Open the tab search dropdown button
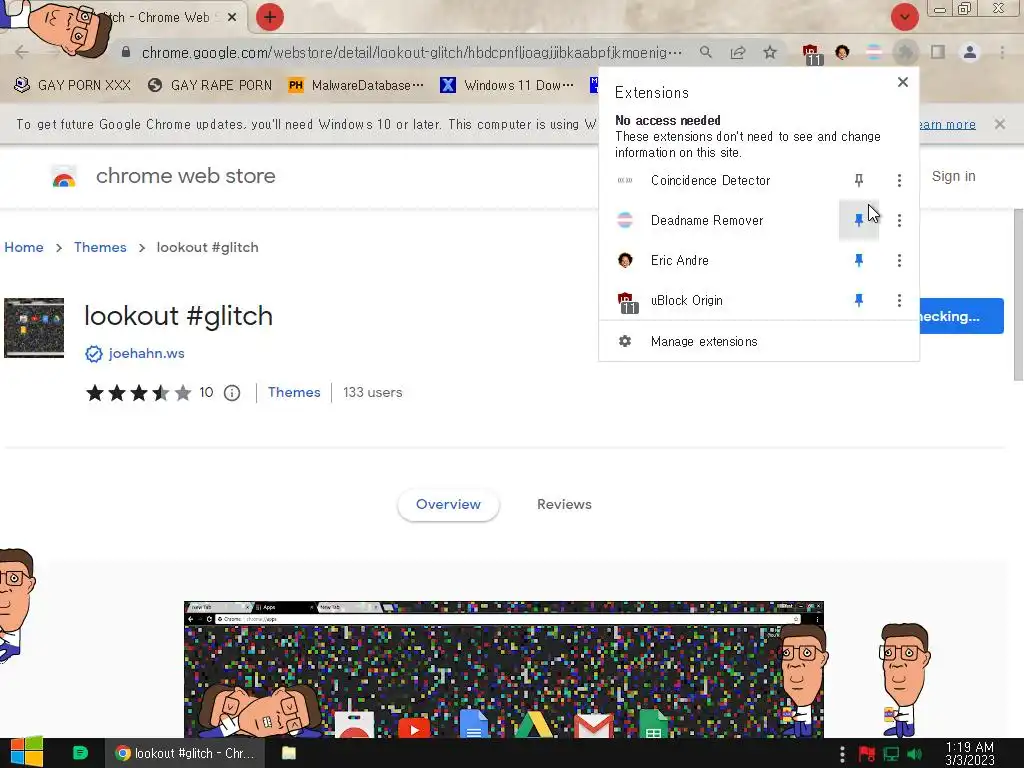This screenshot has height=768, width=1024. coord(904,17)
